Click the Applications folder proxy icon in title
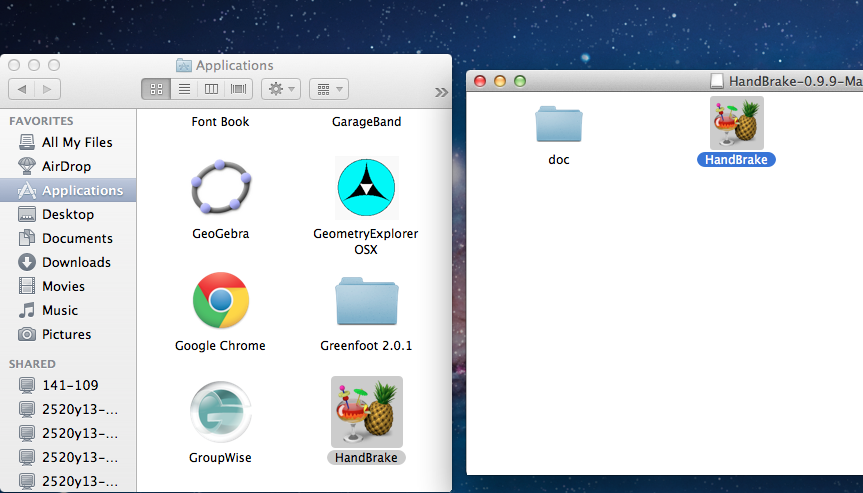 [184, 65]
